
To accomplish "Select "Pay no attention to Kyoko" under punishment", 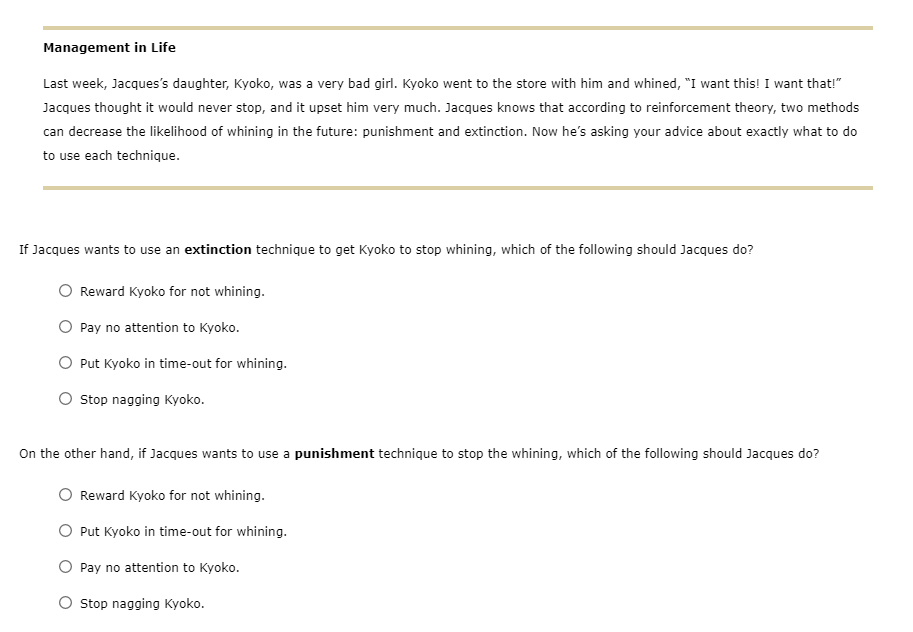I will pos(65,566).
